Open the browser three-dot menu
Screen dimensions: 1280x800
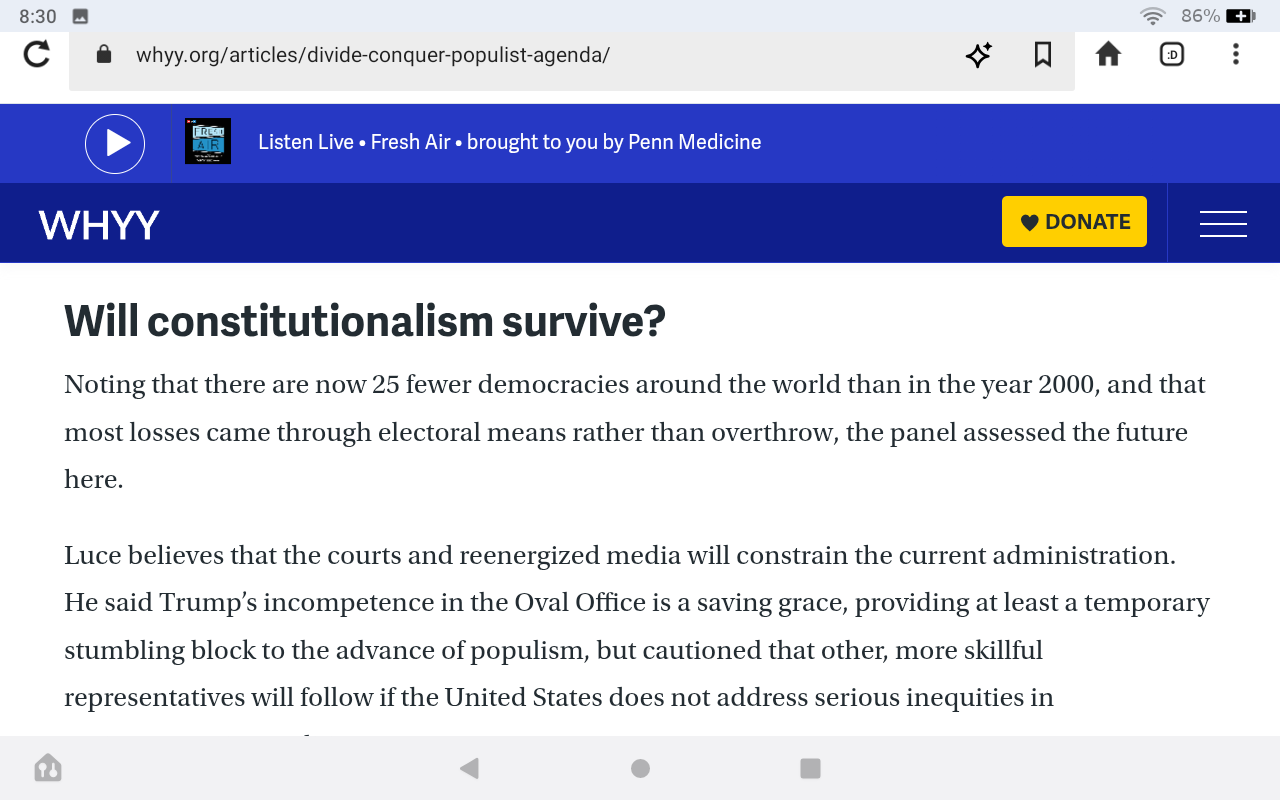pos(1236,55)
